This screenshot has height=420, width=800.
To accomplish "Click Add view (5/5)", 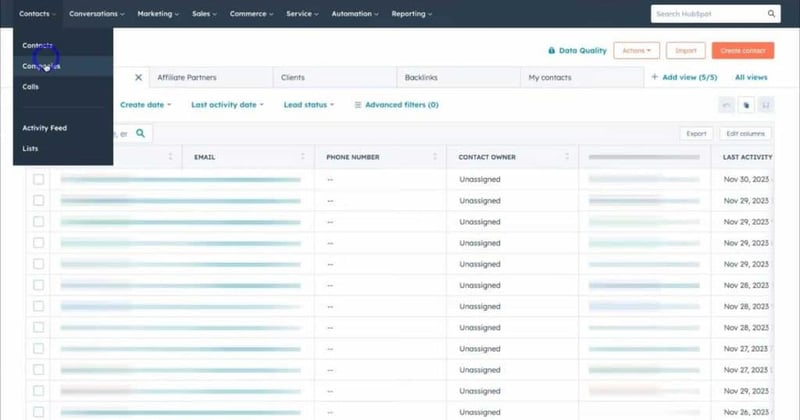I will click(689, 77).
